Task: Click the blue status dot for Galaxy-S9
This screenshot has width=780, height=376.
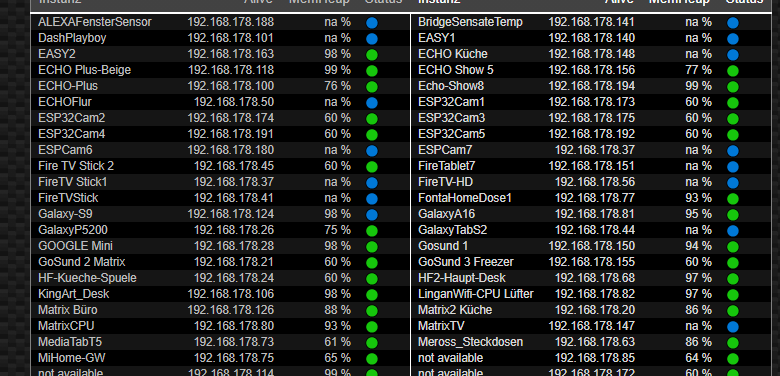Action: click(372, 215)
